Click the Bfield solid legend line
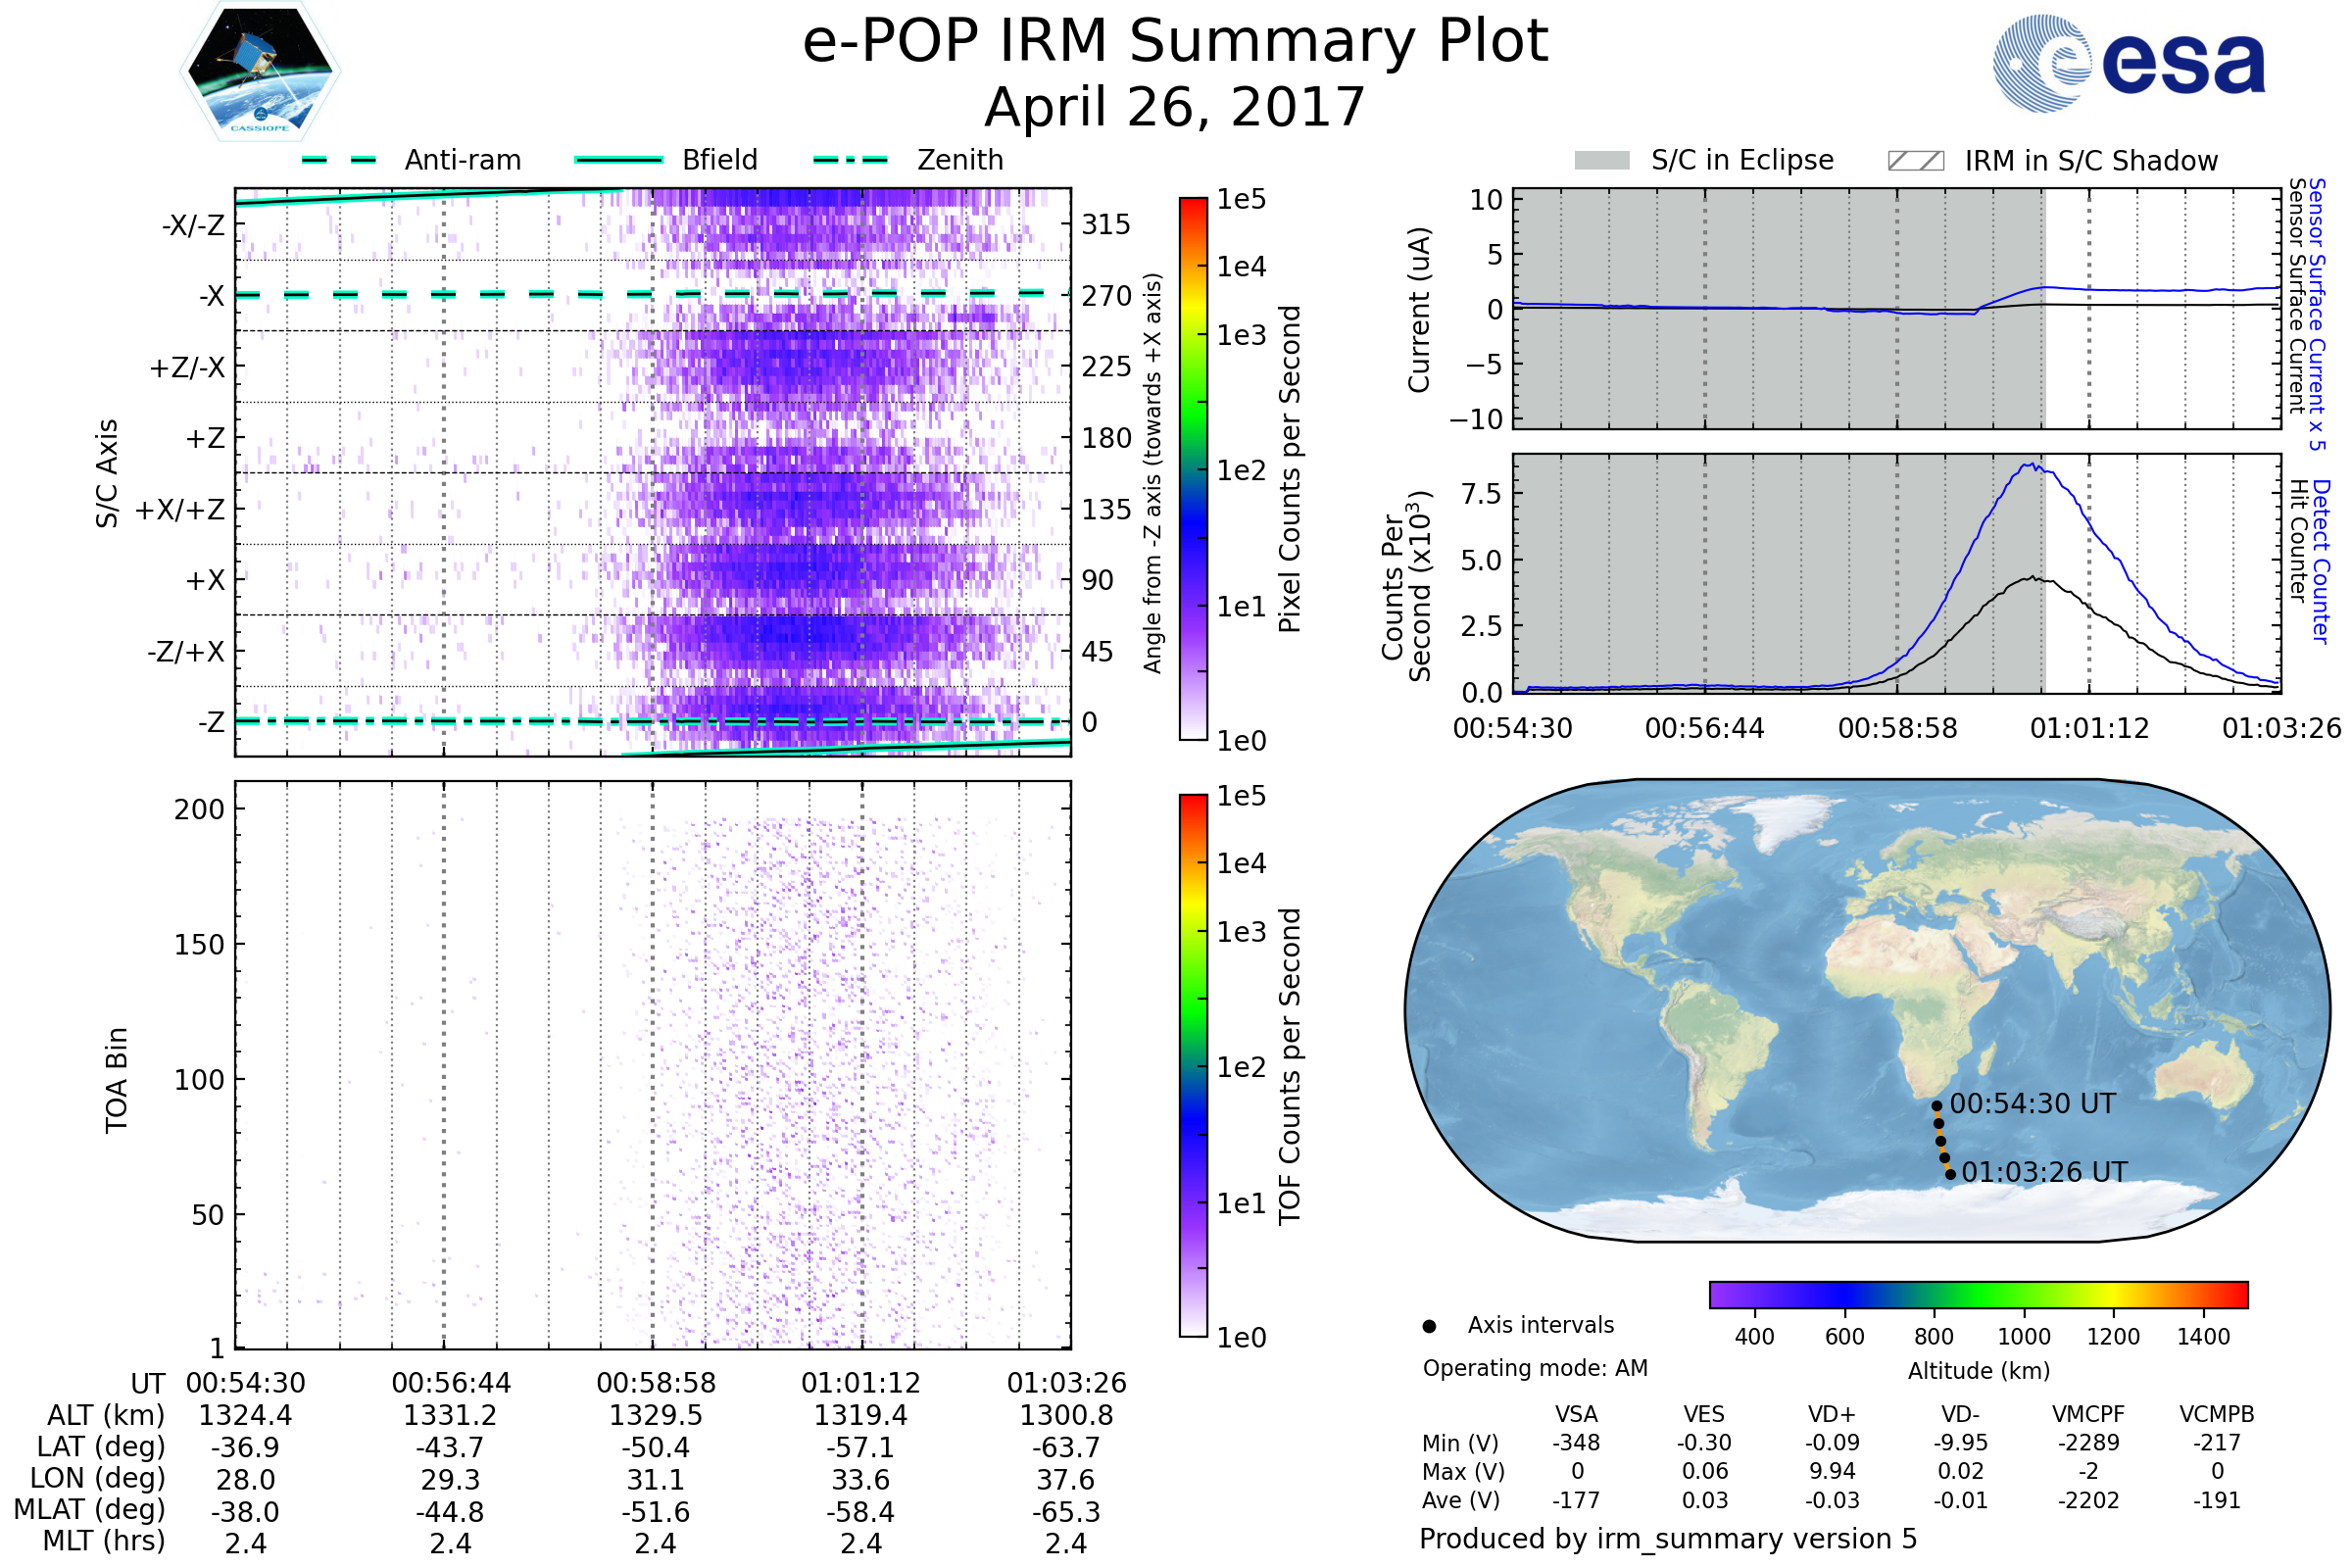The width and height of the screenshot is (2352, 1568). coord(618,160)
